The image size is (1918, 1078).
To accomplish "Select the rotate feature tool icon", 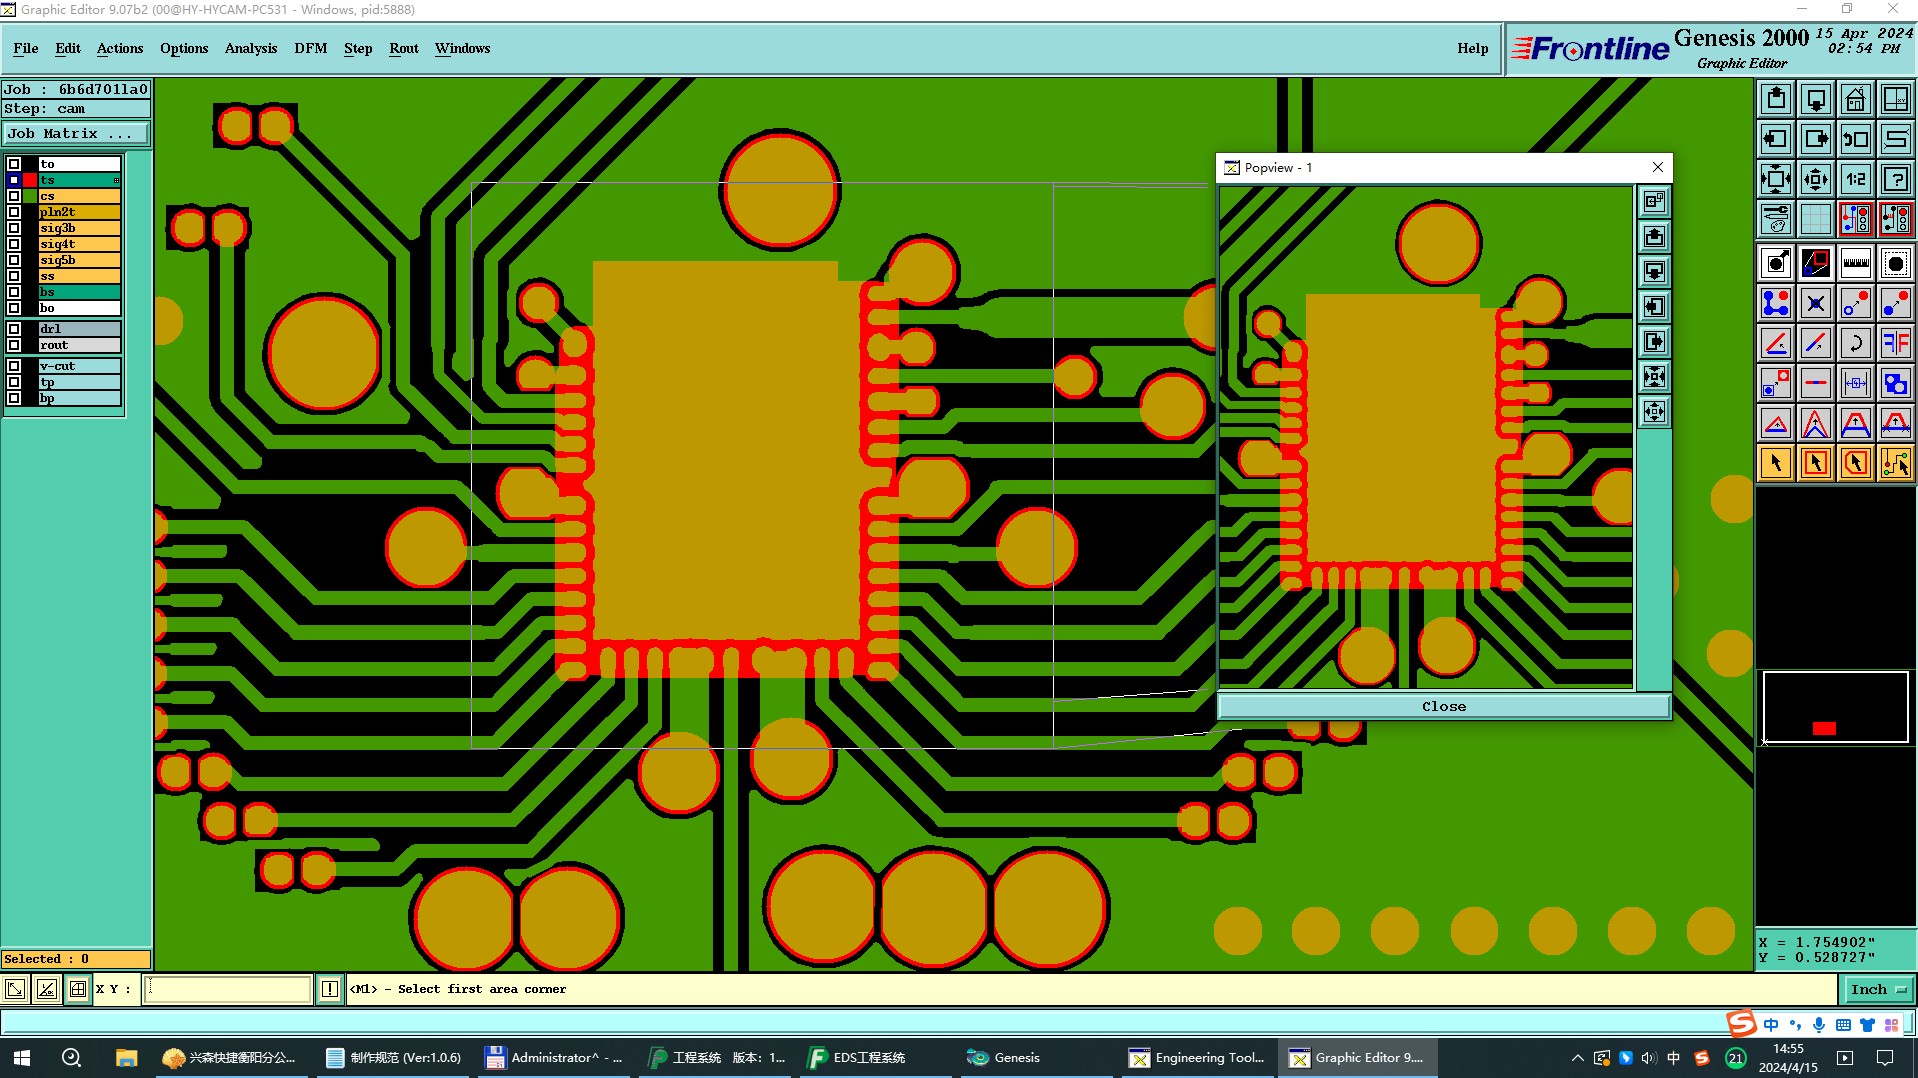I will [1855, 343].
